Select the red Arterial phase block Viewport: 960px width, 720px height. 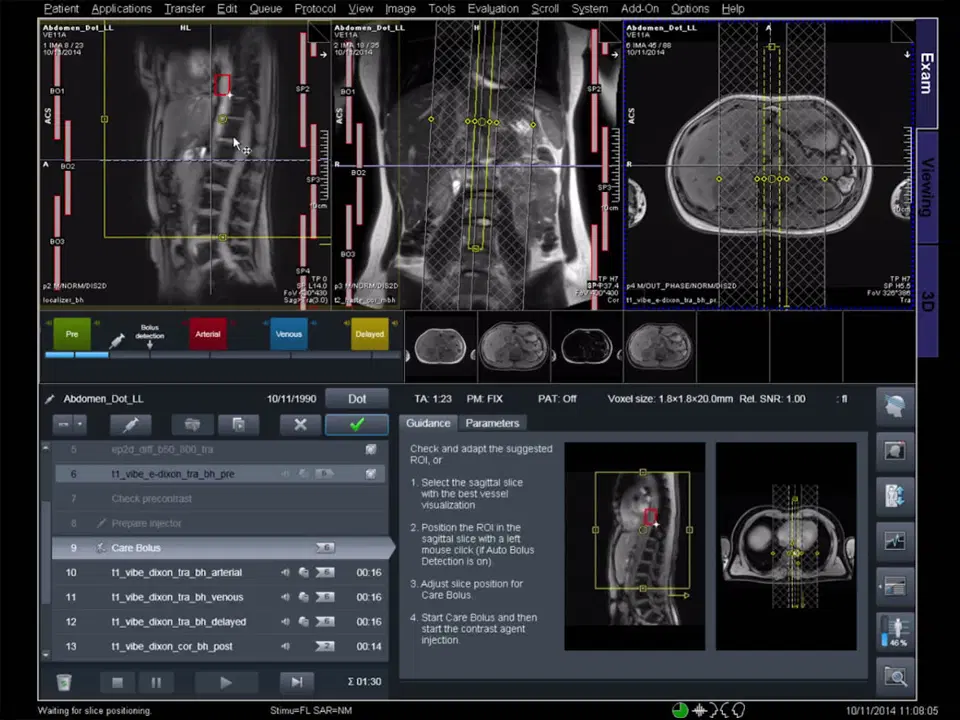(x=208, y=334)
